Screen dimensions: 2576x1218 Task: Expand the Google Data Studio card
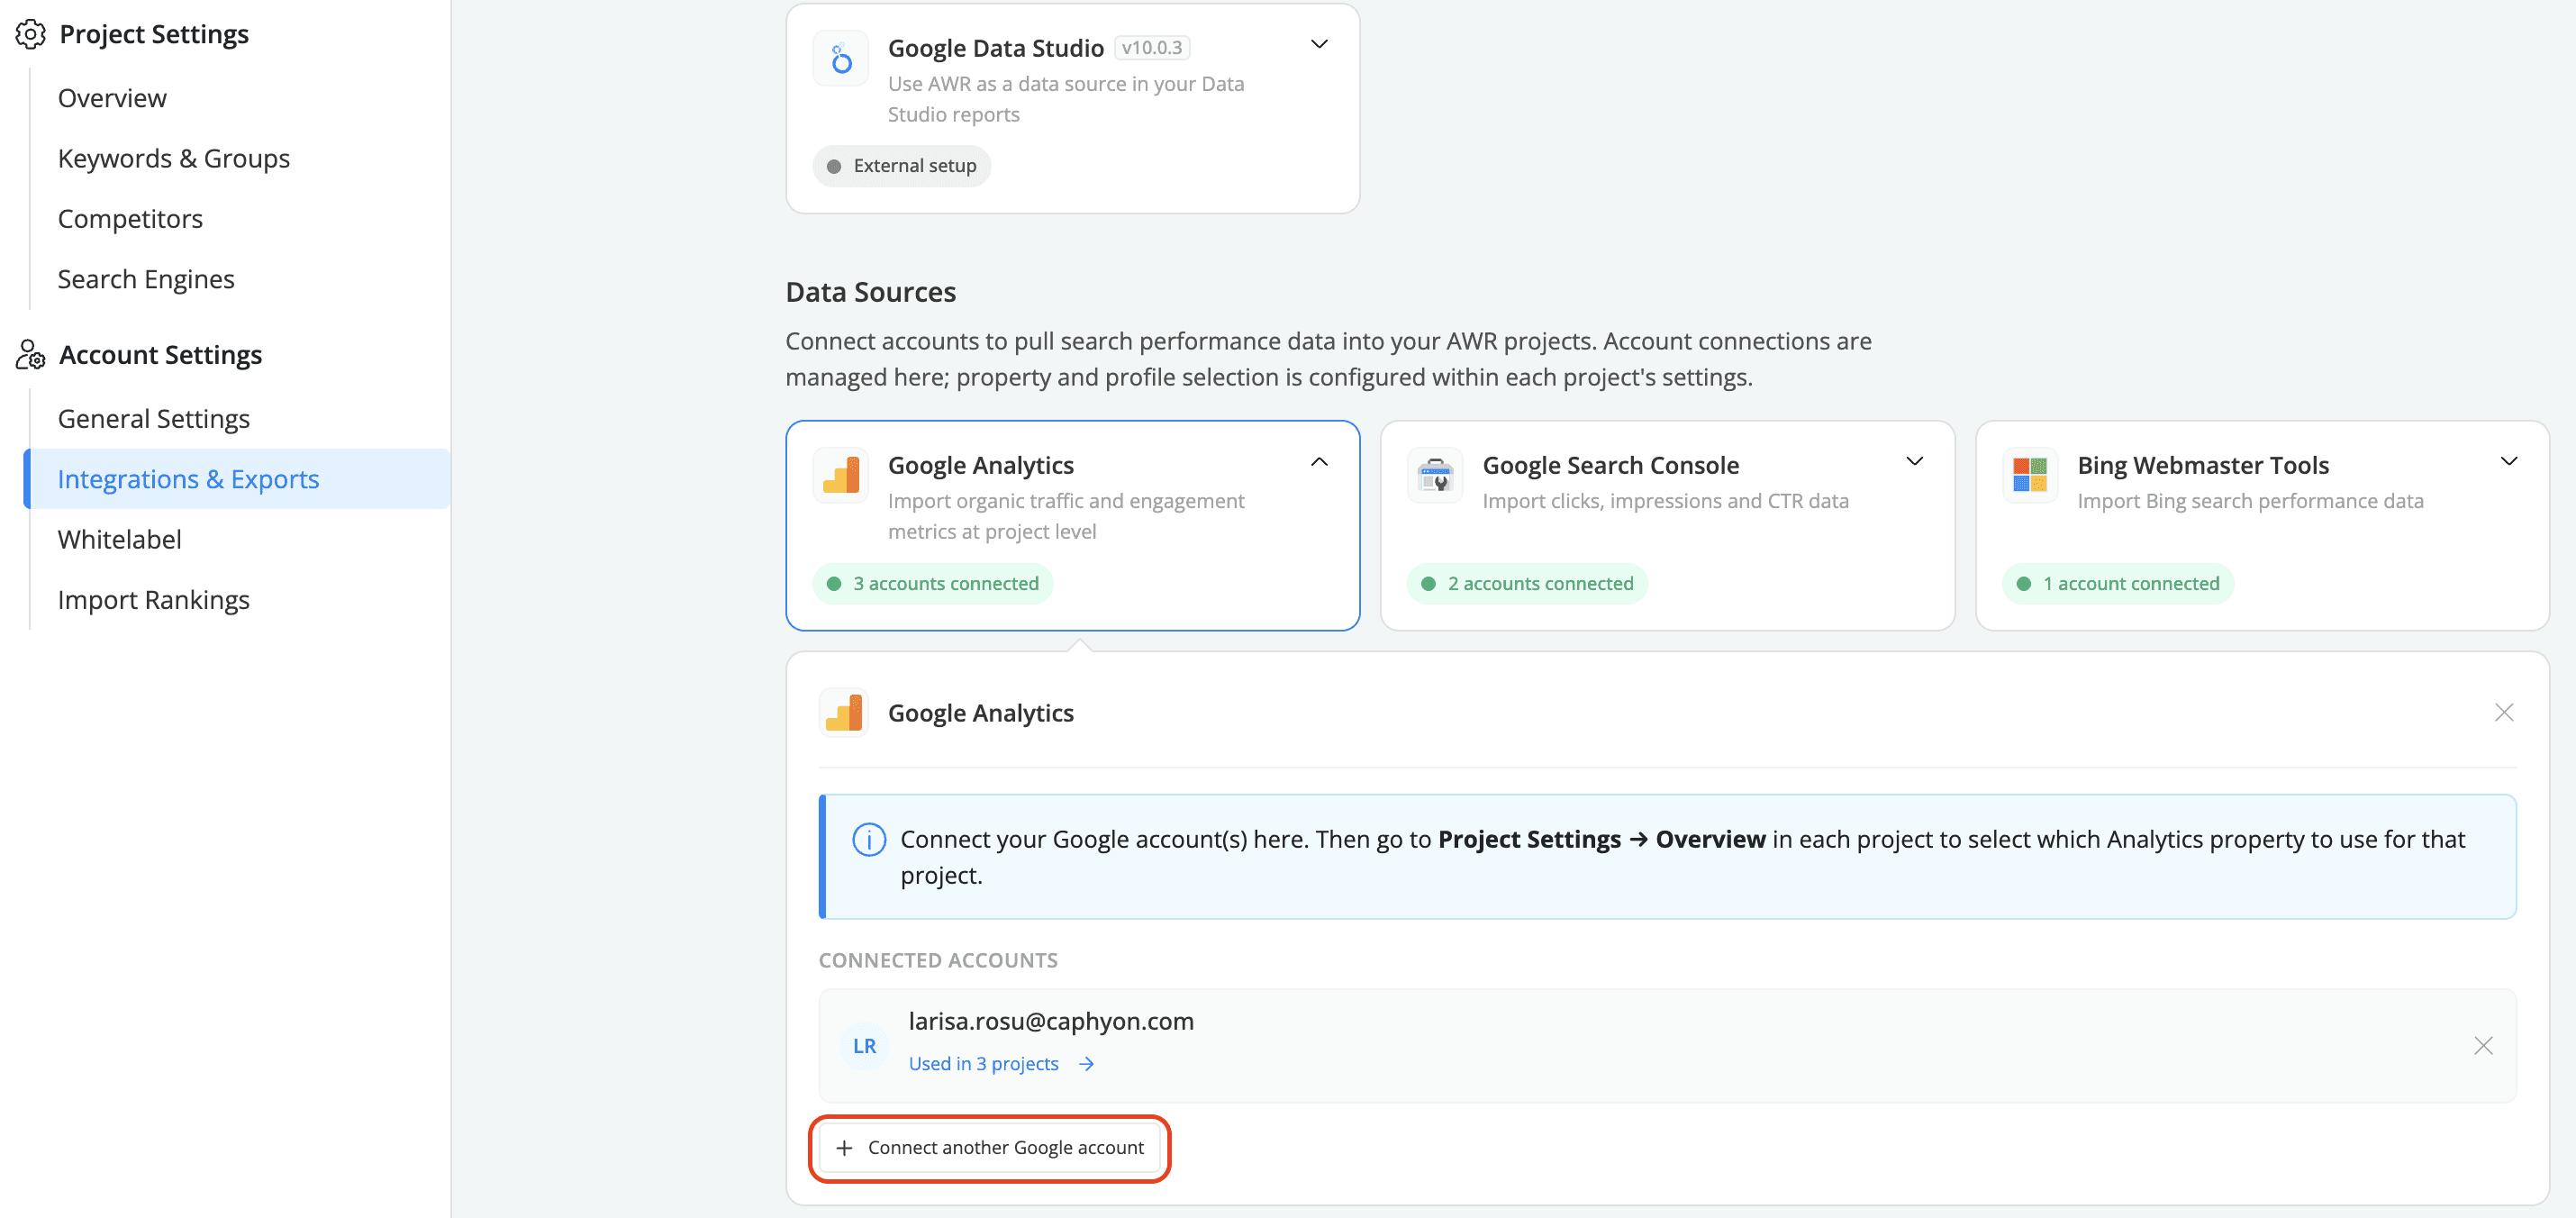pos(1319,44)
